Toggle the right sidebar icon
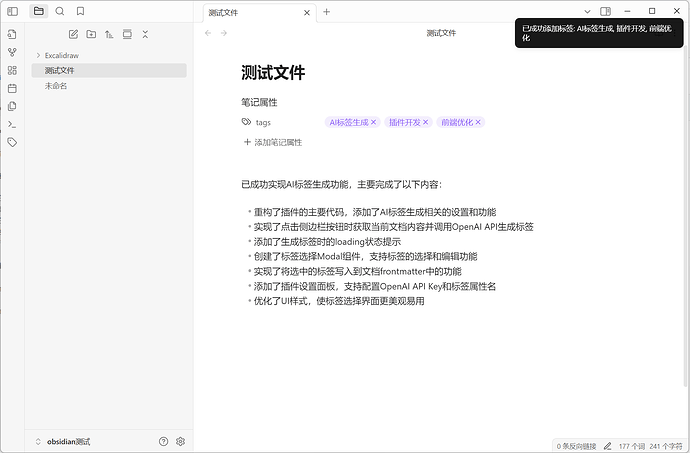Image resolution: width=690 pixels, height=453 pixels. (x=606, y=11)
